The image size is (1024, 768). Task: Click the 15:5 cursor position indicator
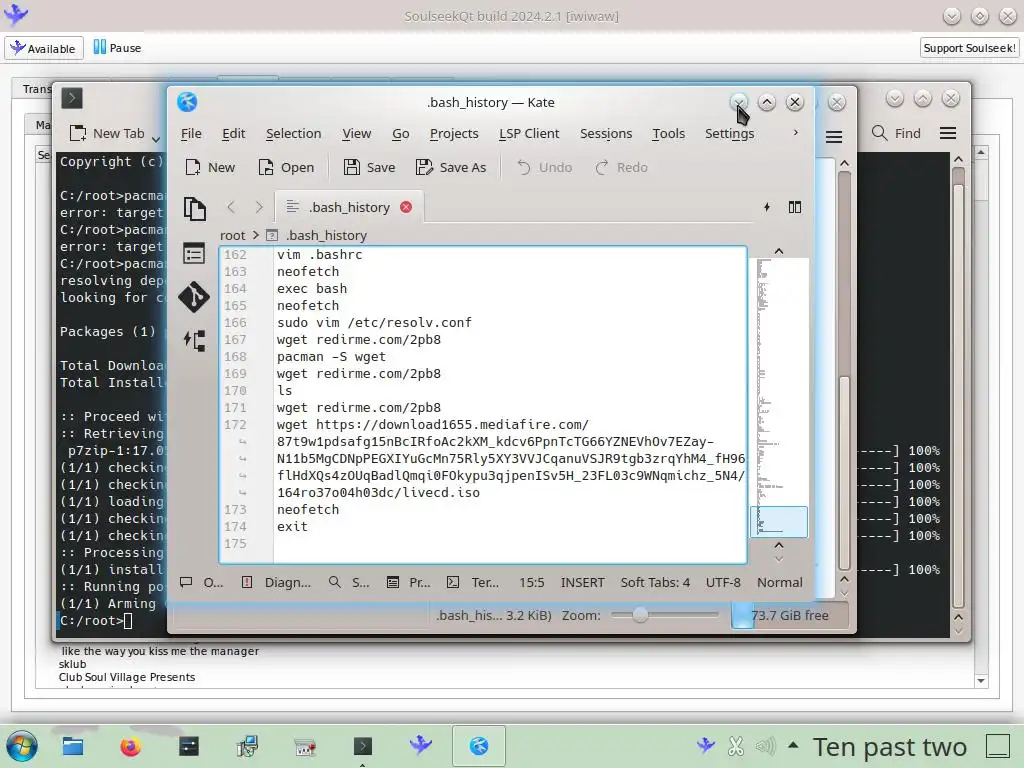click(532, 582)
